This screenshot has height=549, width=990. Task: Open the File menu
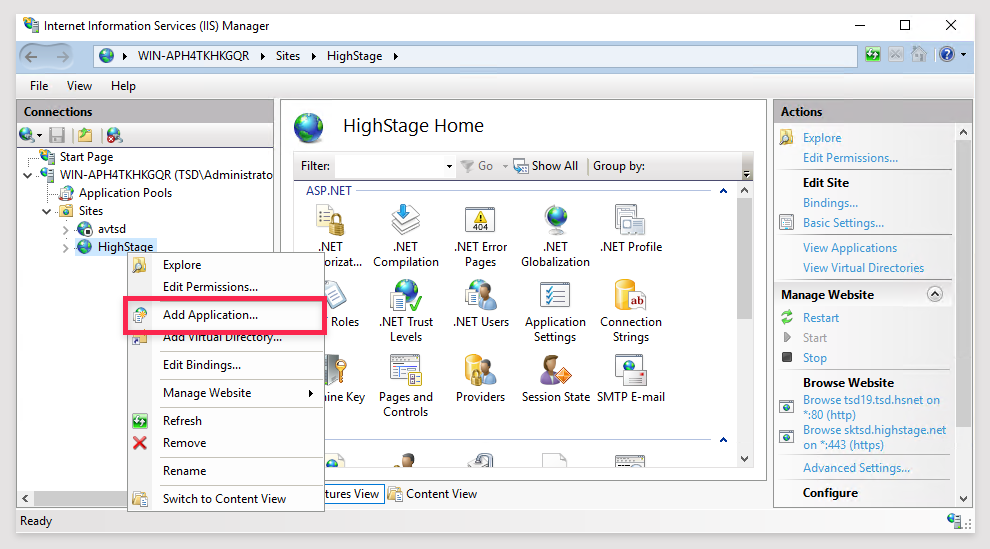39,86
